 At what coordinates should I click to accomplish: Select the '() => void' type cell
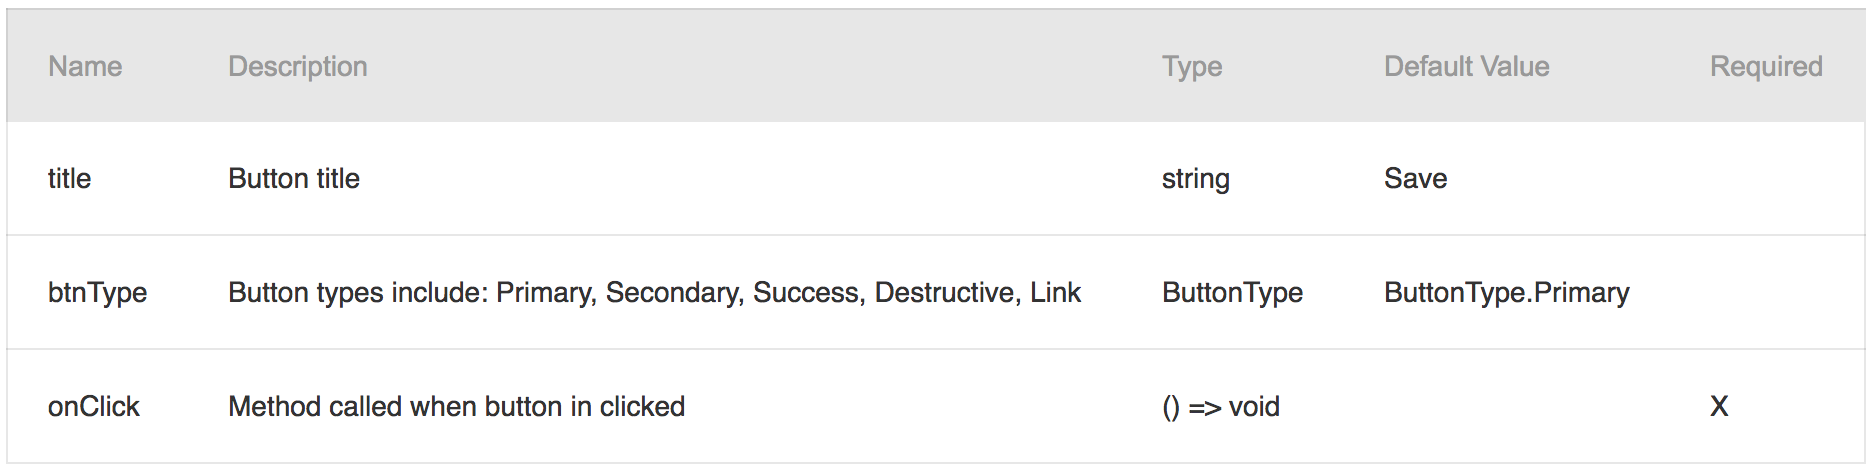(x=1221, y=406)
